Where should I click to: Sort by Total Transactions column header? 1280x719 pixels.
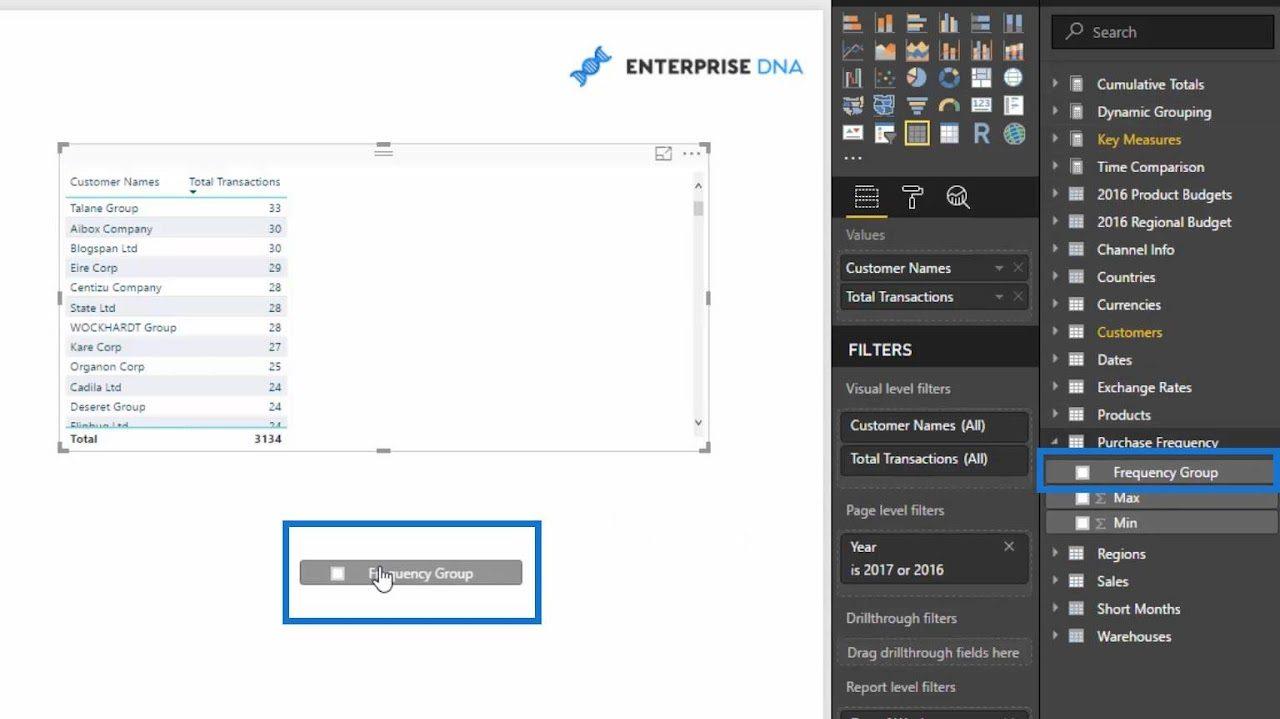(x=234, y=182)
